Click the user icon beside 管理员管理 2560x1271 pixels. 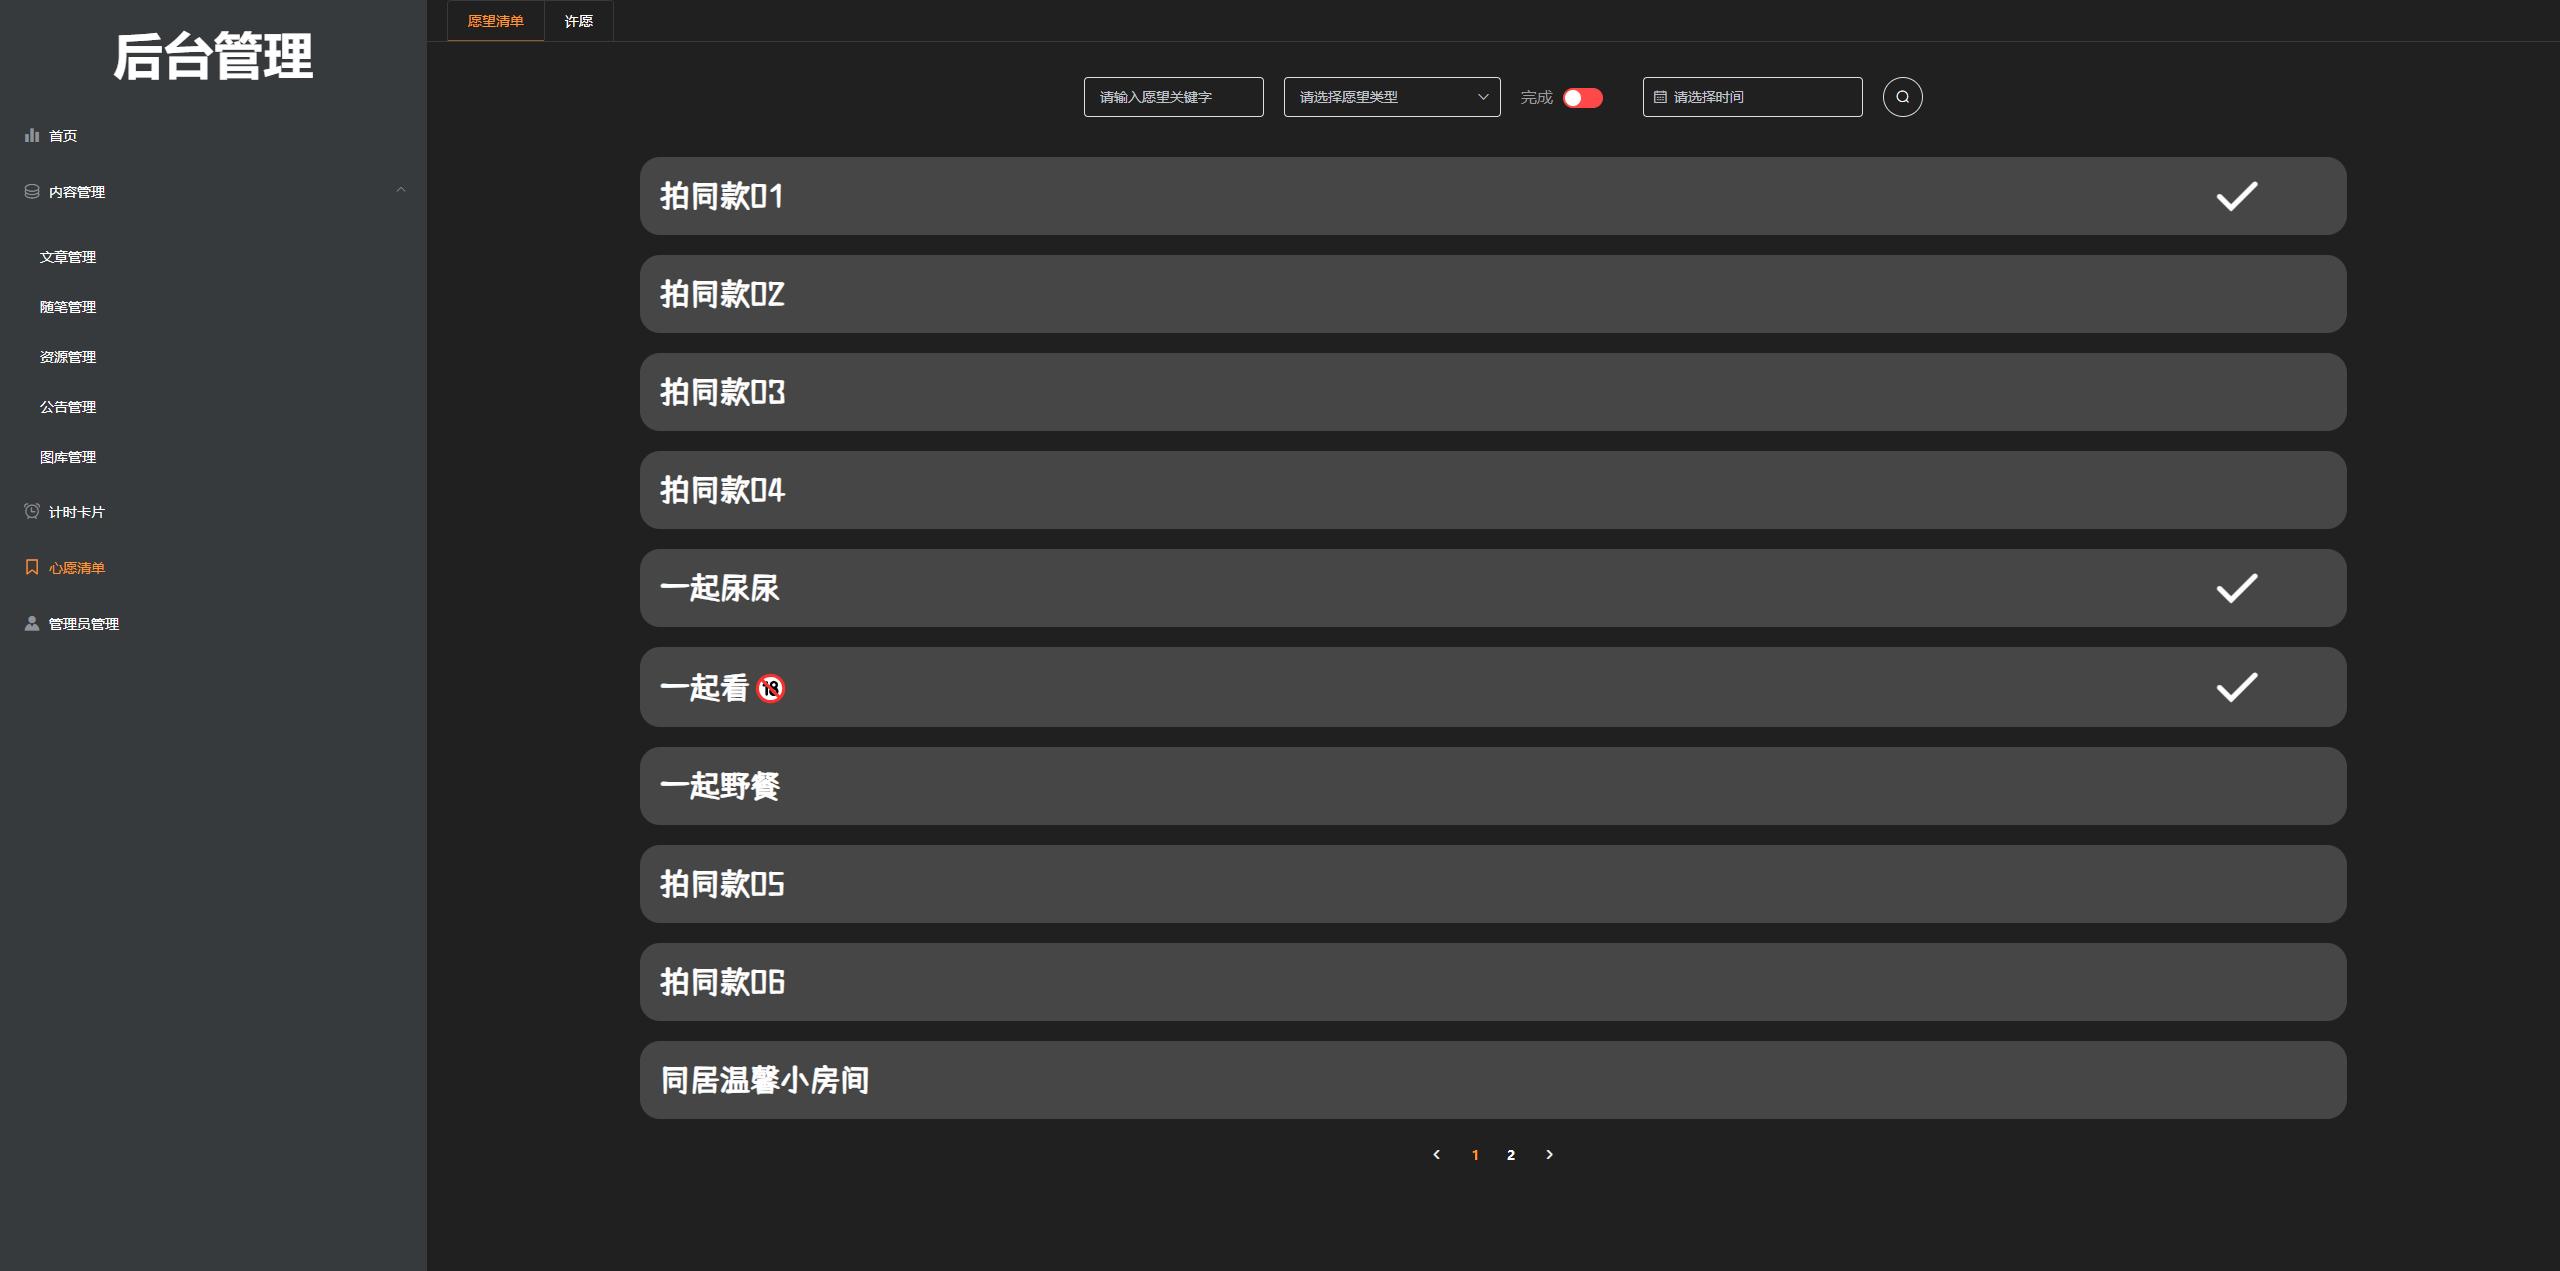point(32,623)
